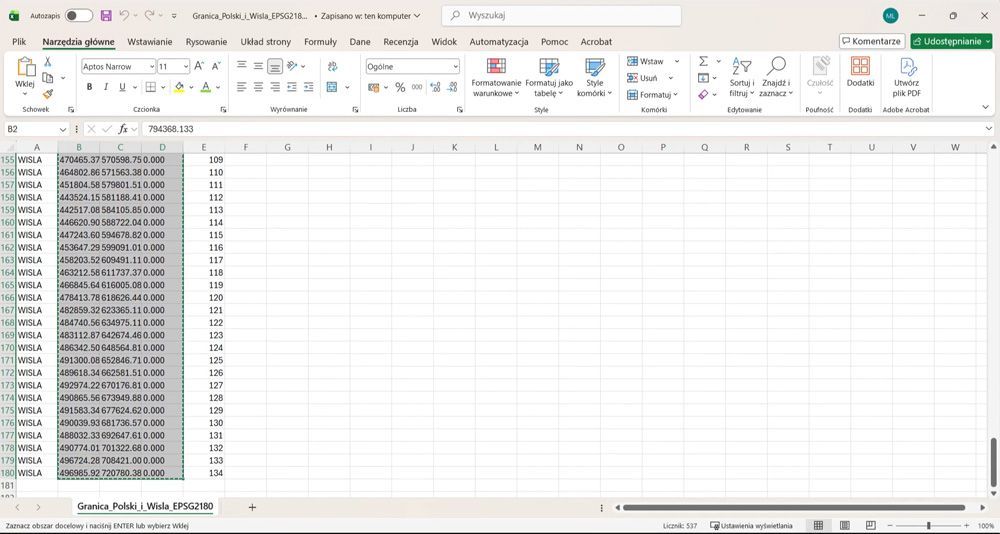Image resolution: width=1000 pixels, height=534 pixels.
Task: Click the AutoSum sigma icon
Action: point(703,61)
